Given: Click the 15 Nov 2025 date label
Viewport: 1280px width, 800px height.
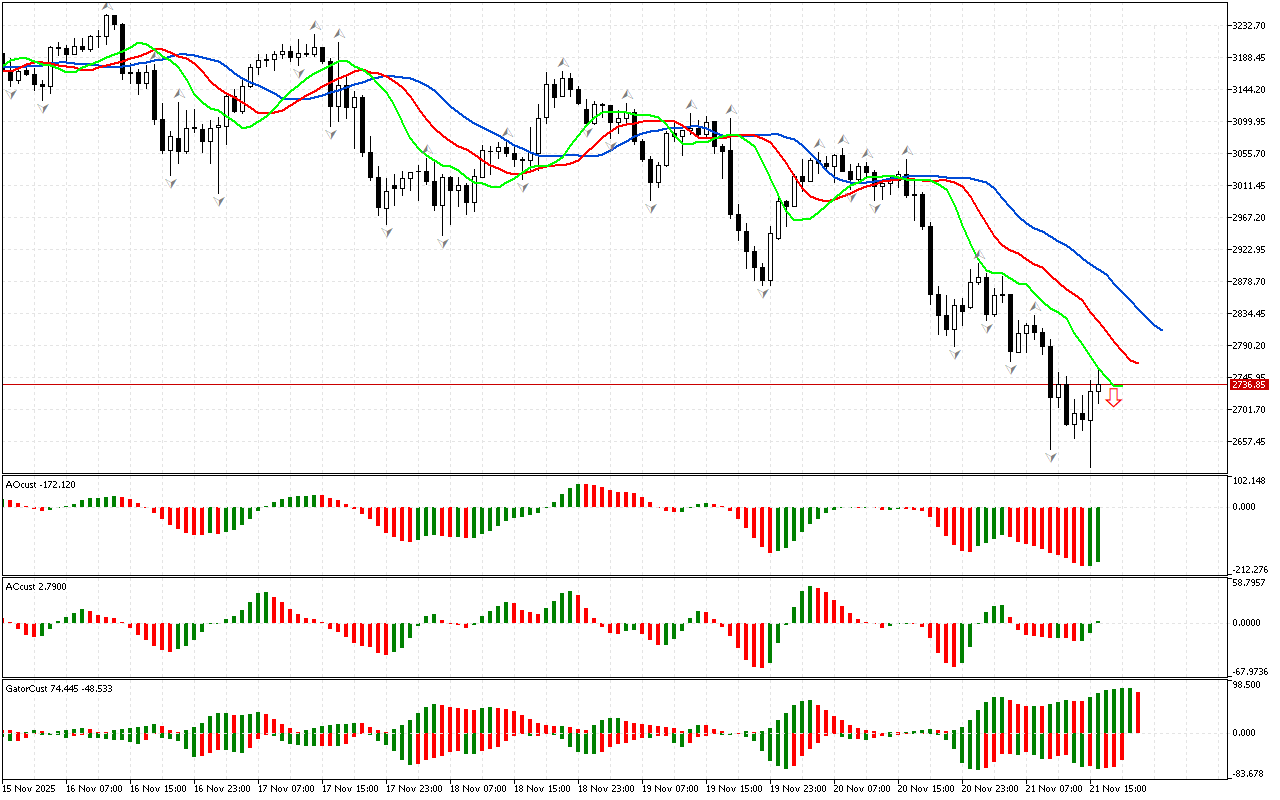Looking at the screenshot, I should pyautogui.click(x=32, y=788).
